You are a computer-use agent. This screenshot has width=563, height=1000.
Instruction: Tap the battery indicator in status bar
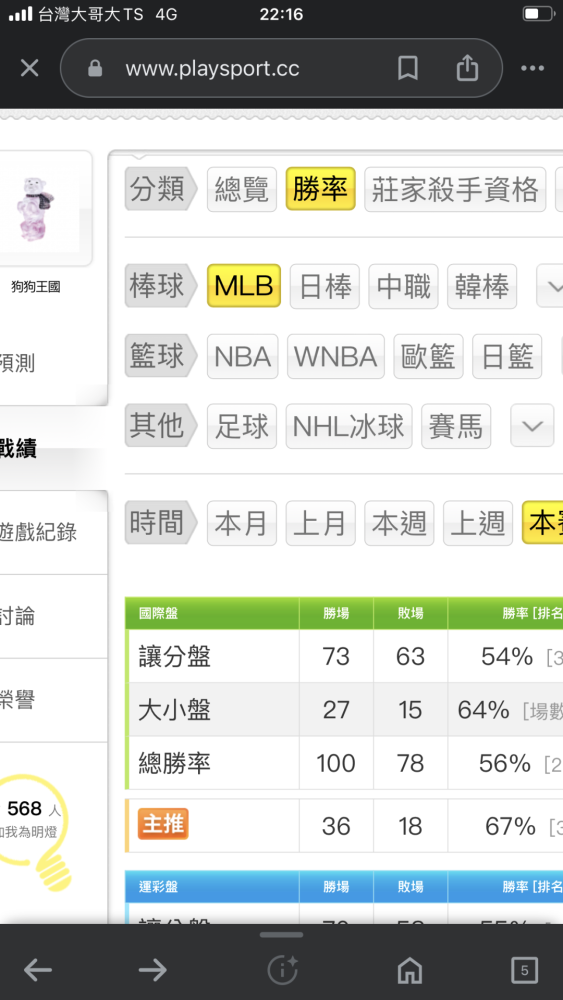point(538,14)
